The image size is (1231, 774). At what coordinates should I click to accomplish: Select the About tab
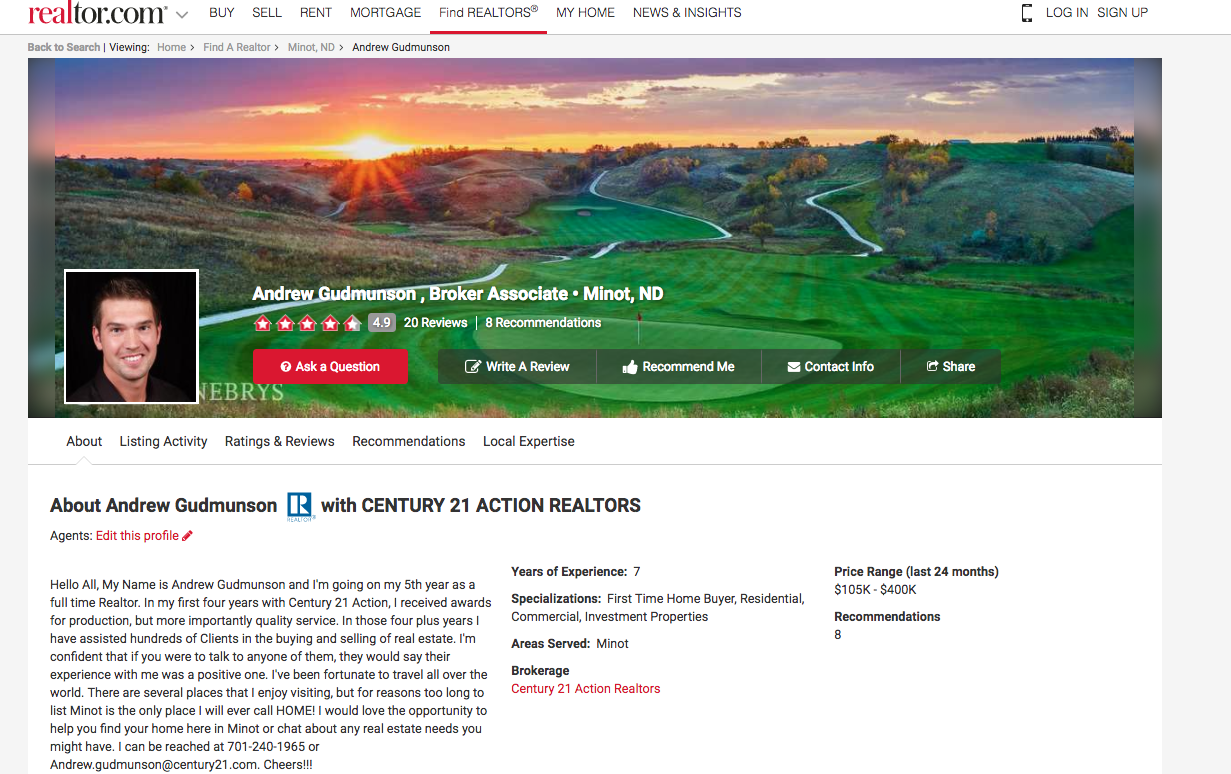(84, 441)
